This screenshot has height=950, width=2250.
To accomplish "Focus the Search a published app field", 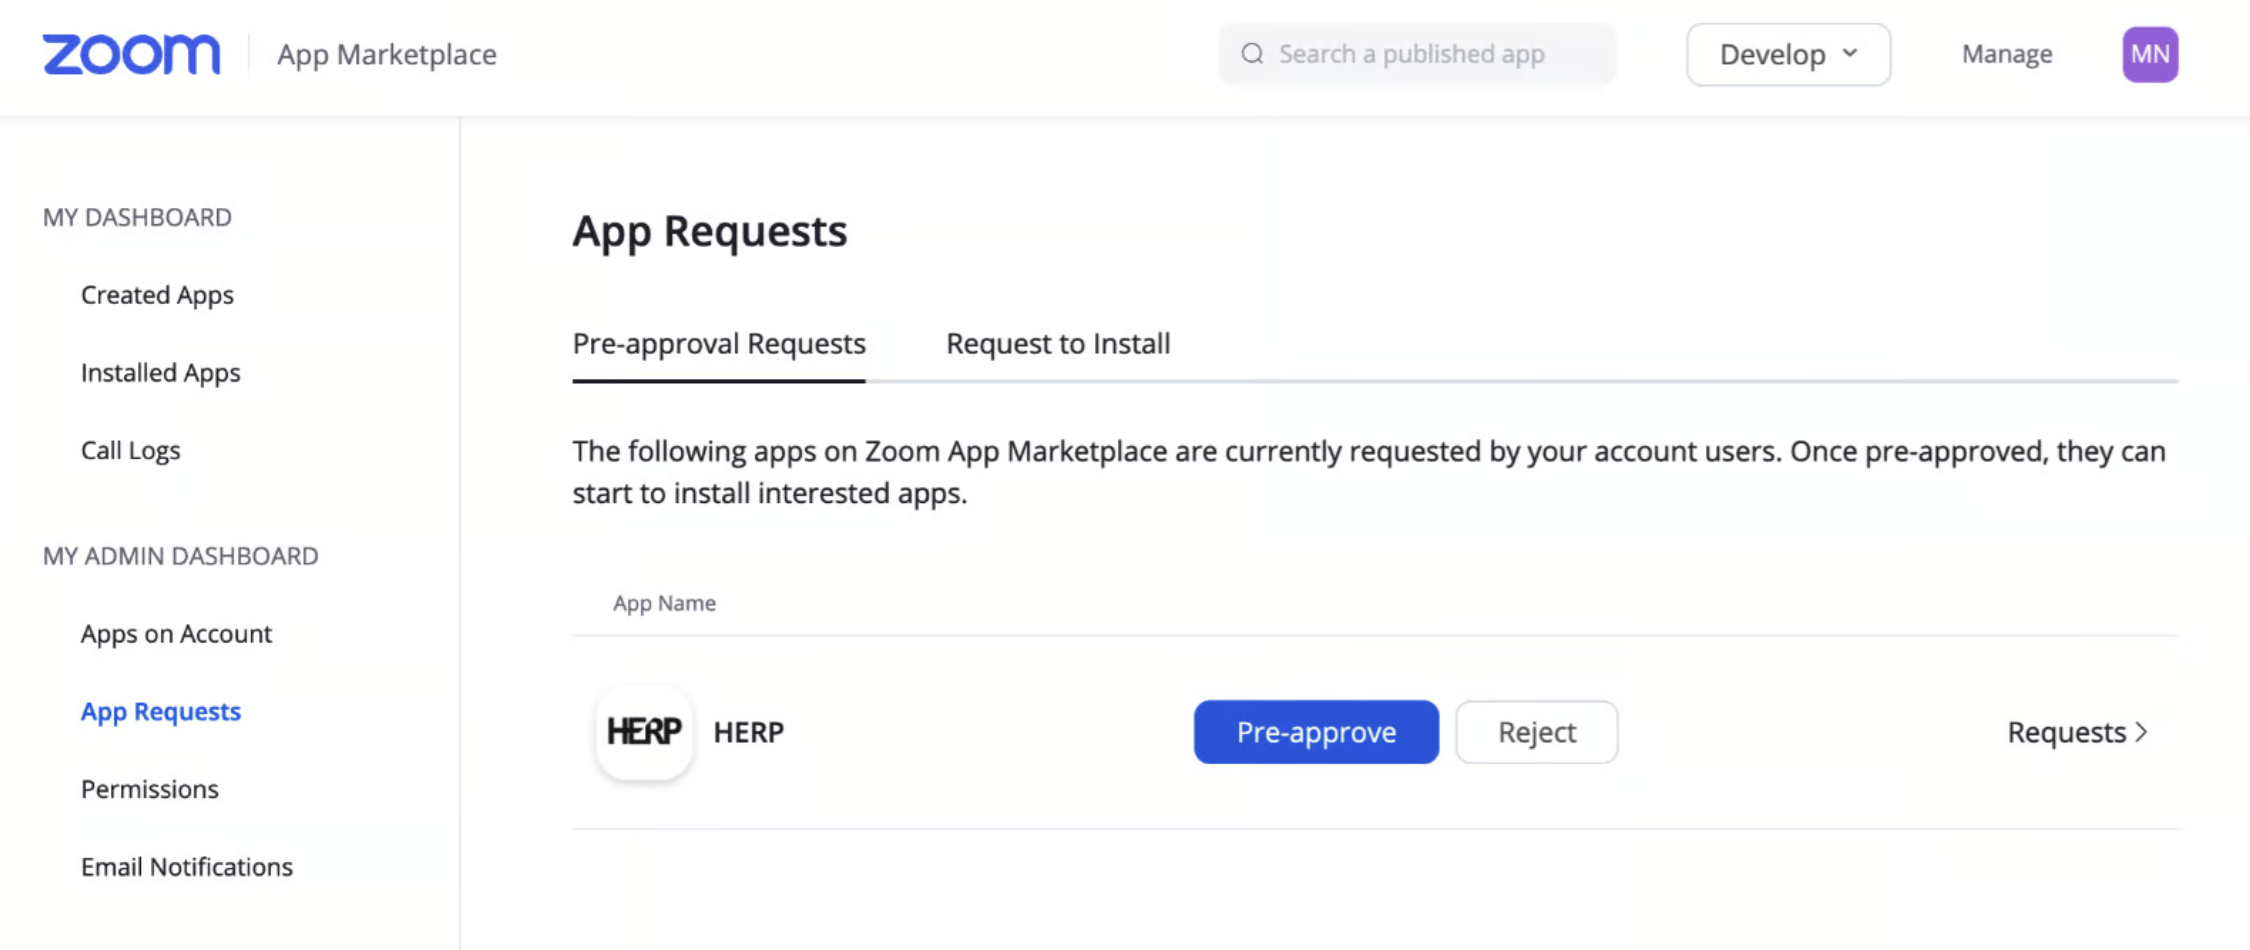I will click(1430, 54).
